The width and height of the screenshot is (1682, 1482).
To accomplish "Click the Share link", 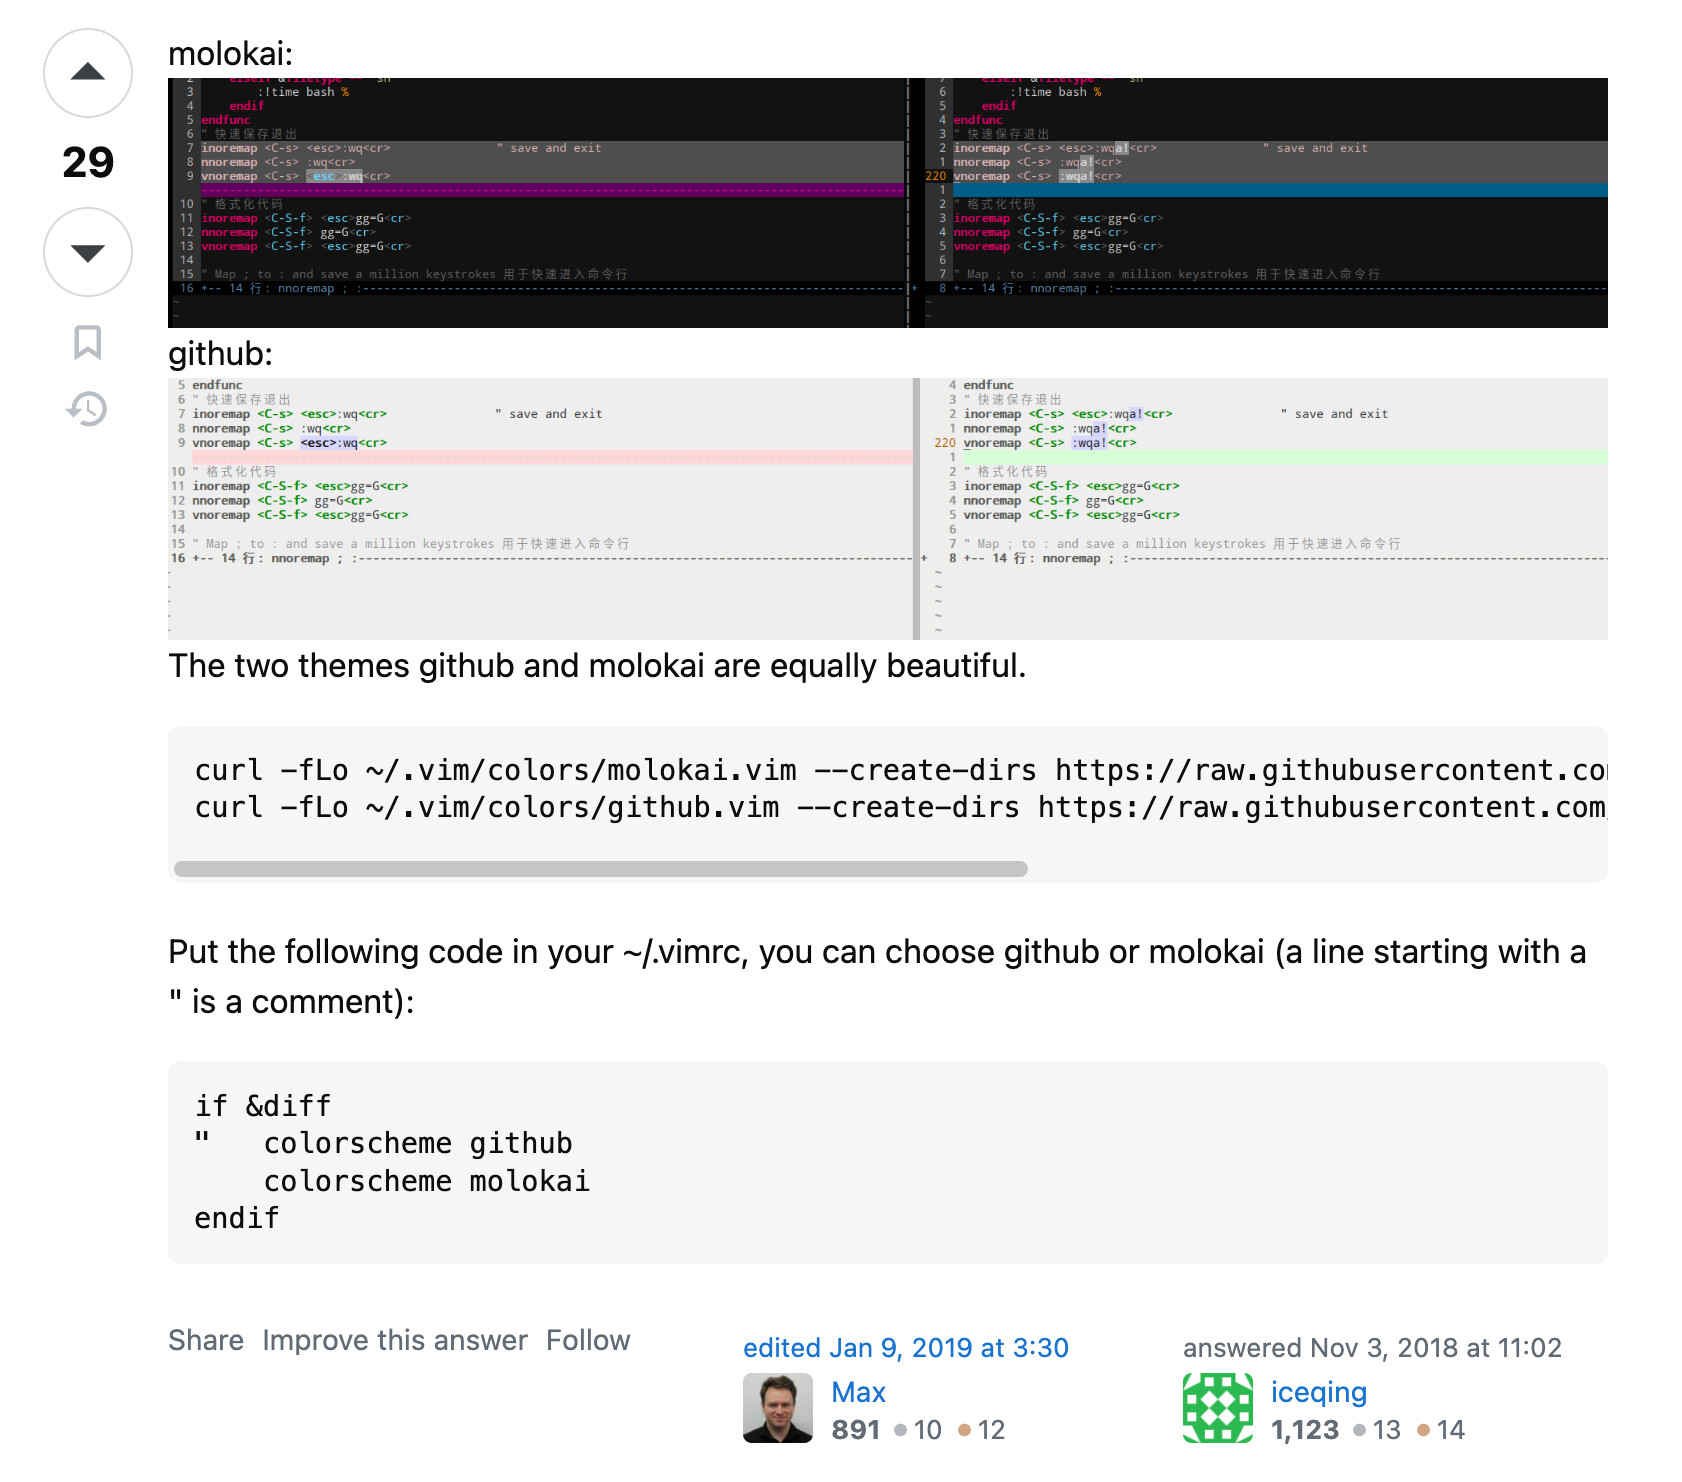I will point(206,1340).
